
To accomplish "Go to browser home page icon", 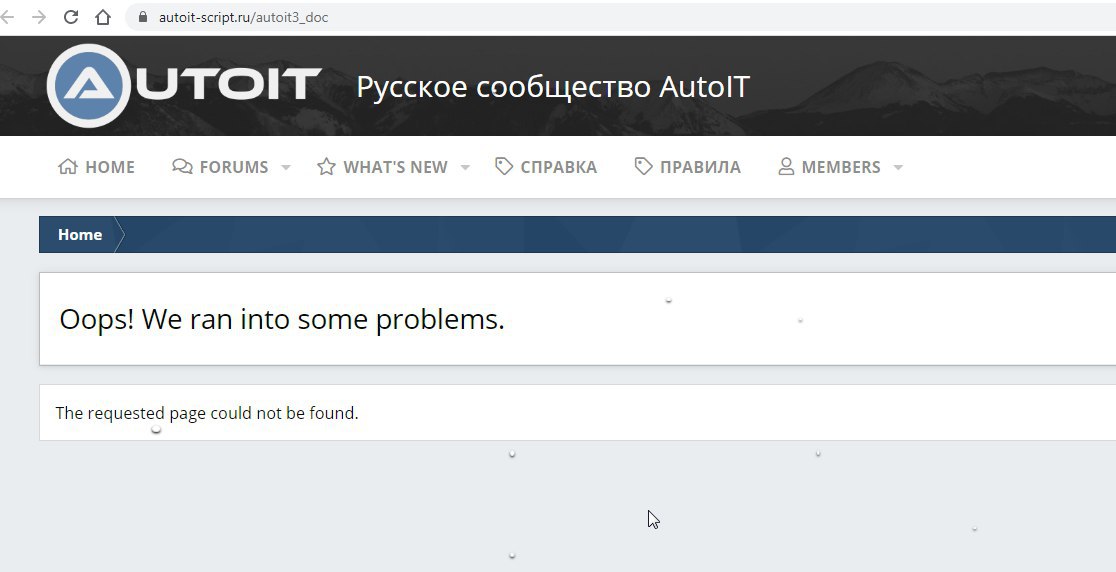I will (102, 17).
